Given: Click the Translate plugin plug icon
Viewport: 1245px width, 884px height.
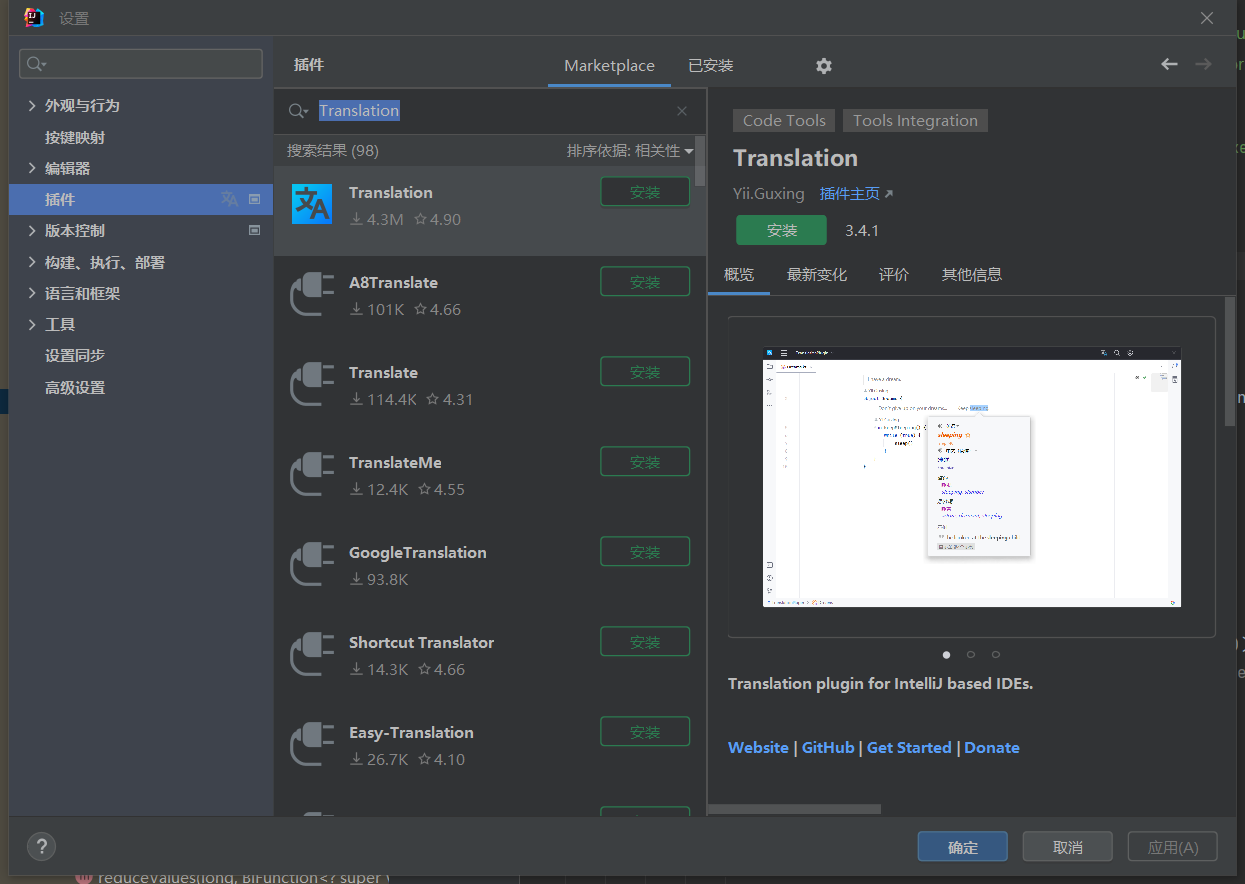Looking at the screenshot, I should coord(311,385).
